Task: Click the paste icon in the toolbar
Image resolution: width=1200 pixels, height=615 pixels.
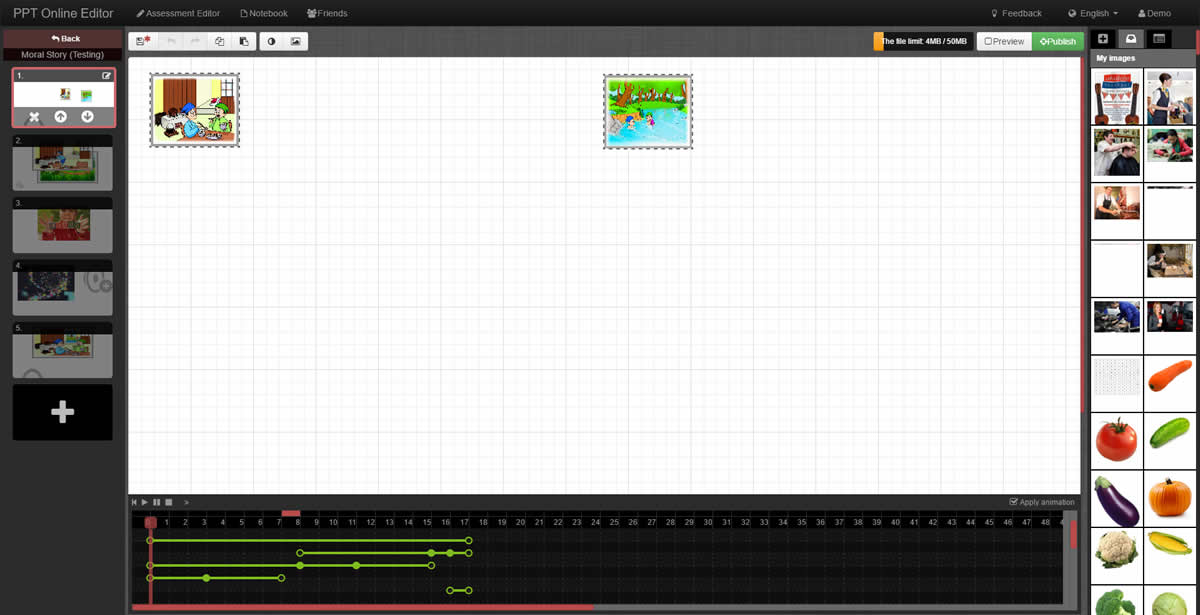Action: 243,42
